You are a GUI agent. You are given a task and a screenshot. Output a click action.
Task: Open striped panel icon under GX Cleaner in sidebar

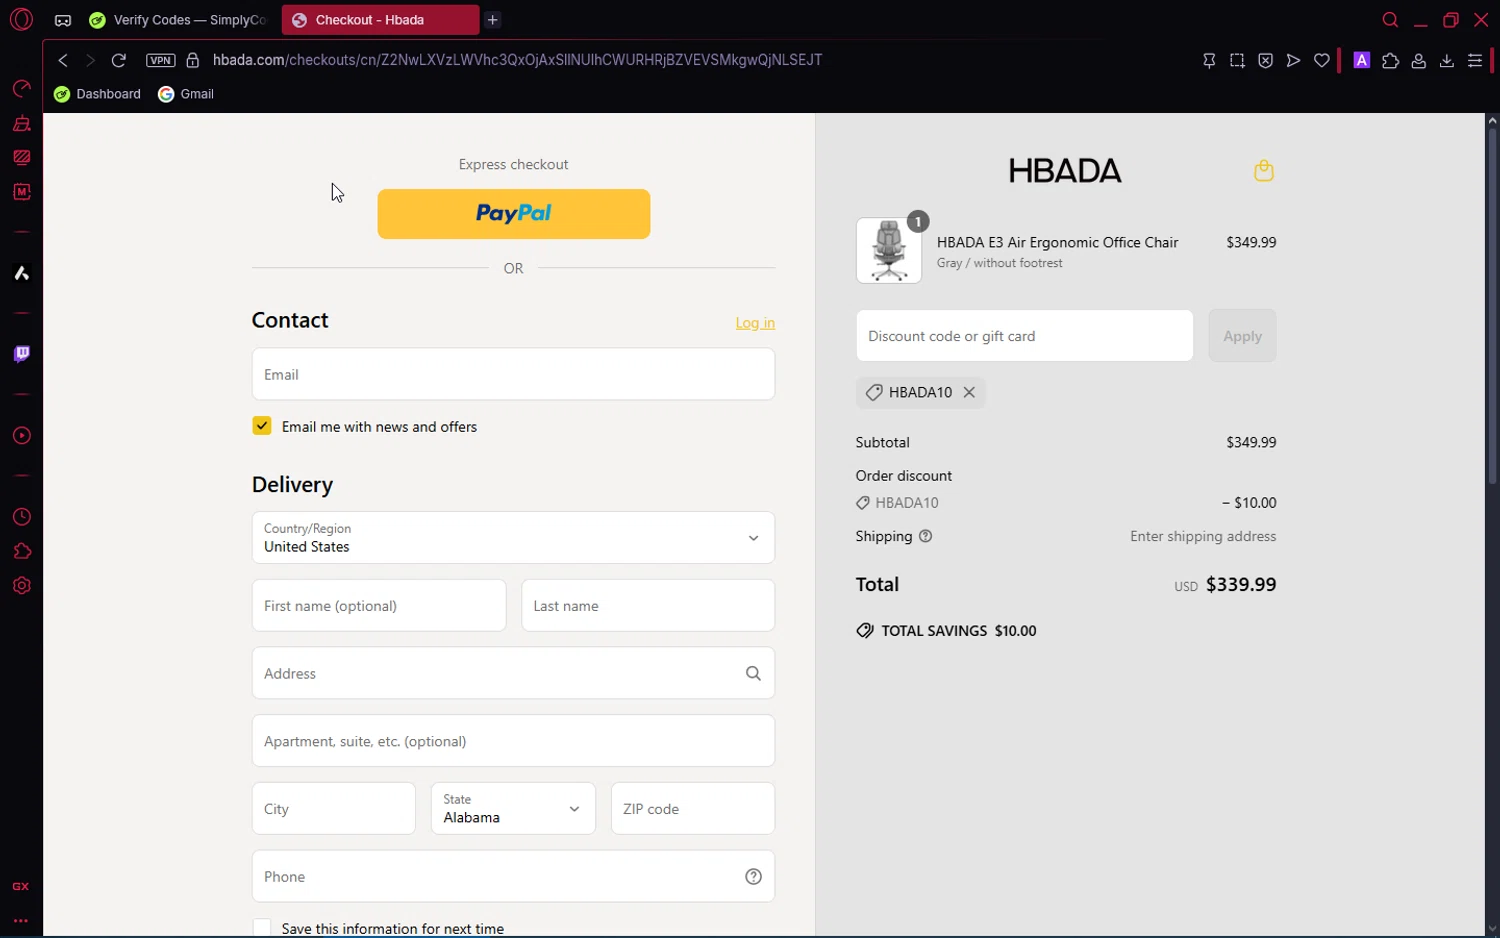coord(21,158)
